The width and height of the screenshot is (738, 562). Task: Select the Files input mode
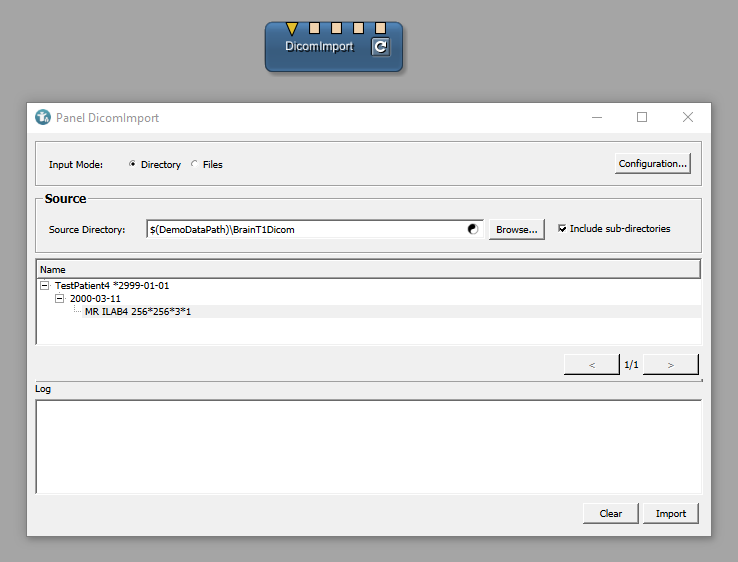coord(195,164)
